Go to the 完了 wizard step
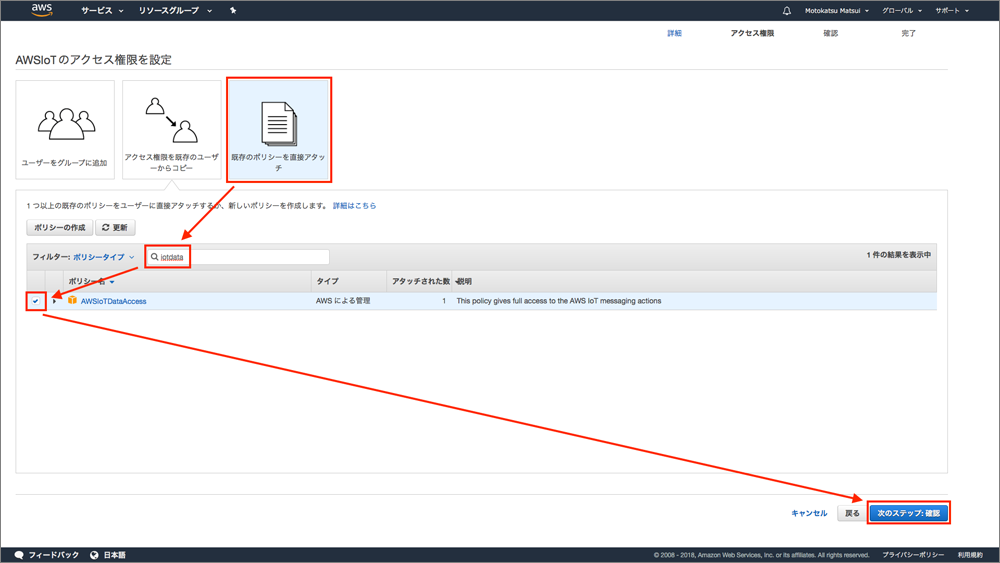Screen dimensions: 1000x563 pyautogui.click(x=908, y=33)
